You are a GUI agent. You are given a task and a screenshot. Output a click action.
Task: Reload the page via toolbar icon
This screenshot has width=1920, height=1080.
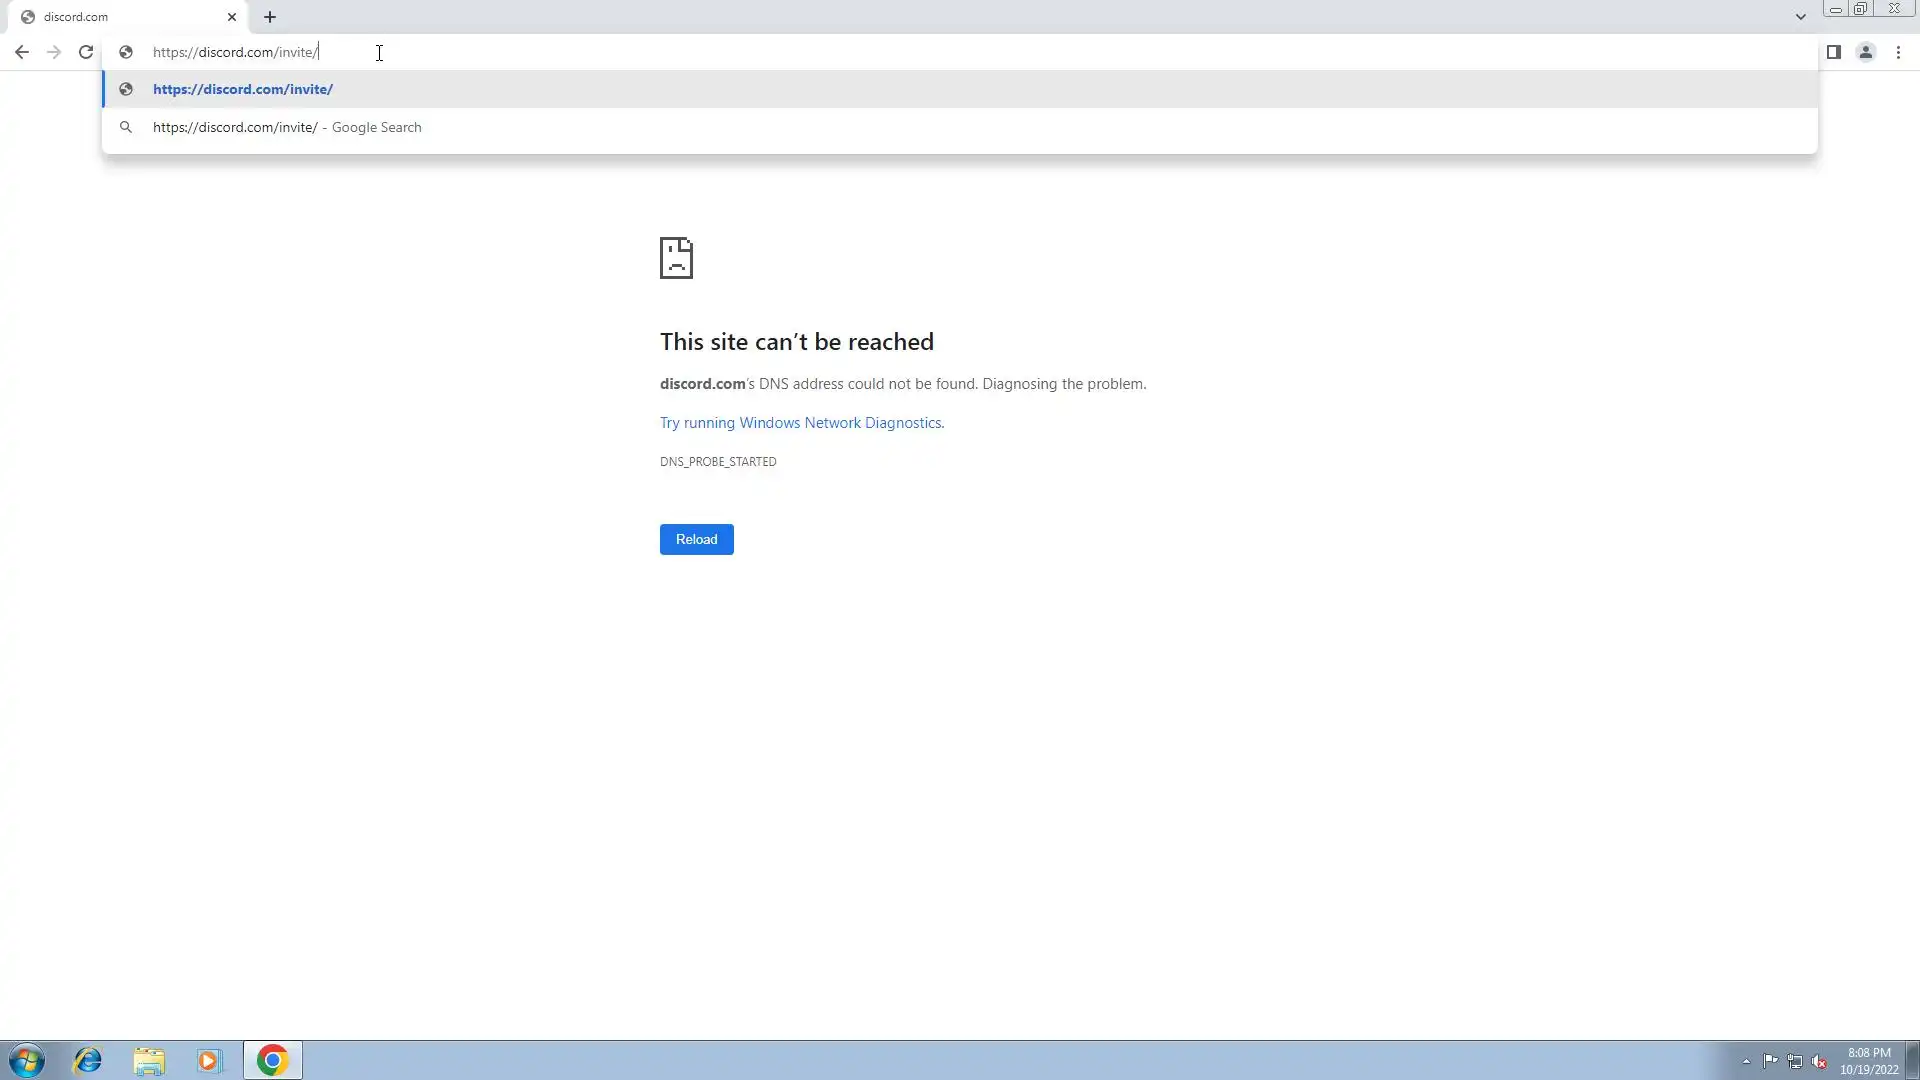pos(86,52)
